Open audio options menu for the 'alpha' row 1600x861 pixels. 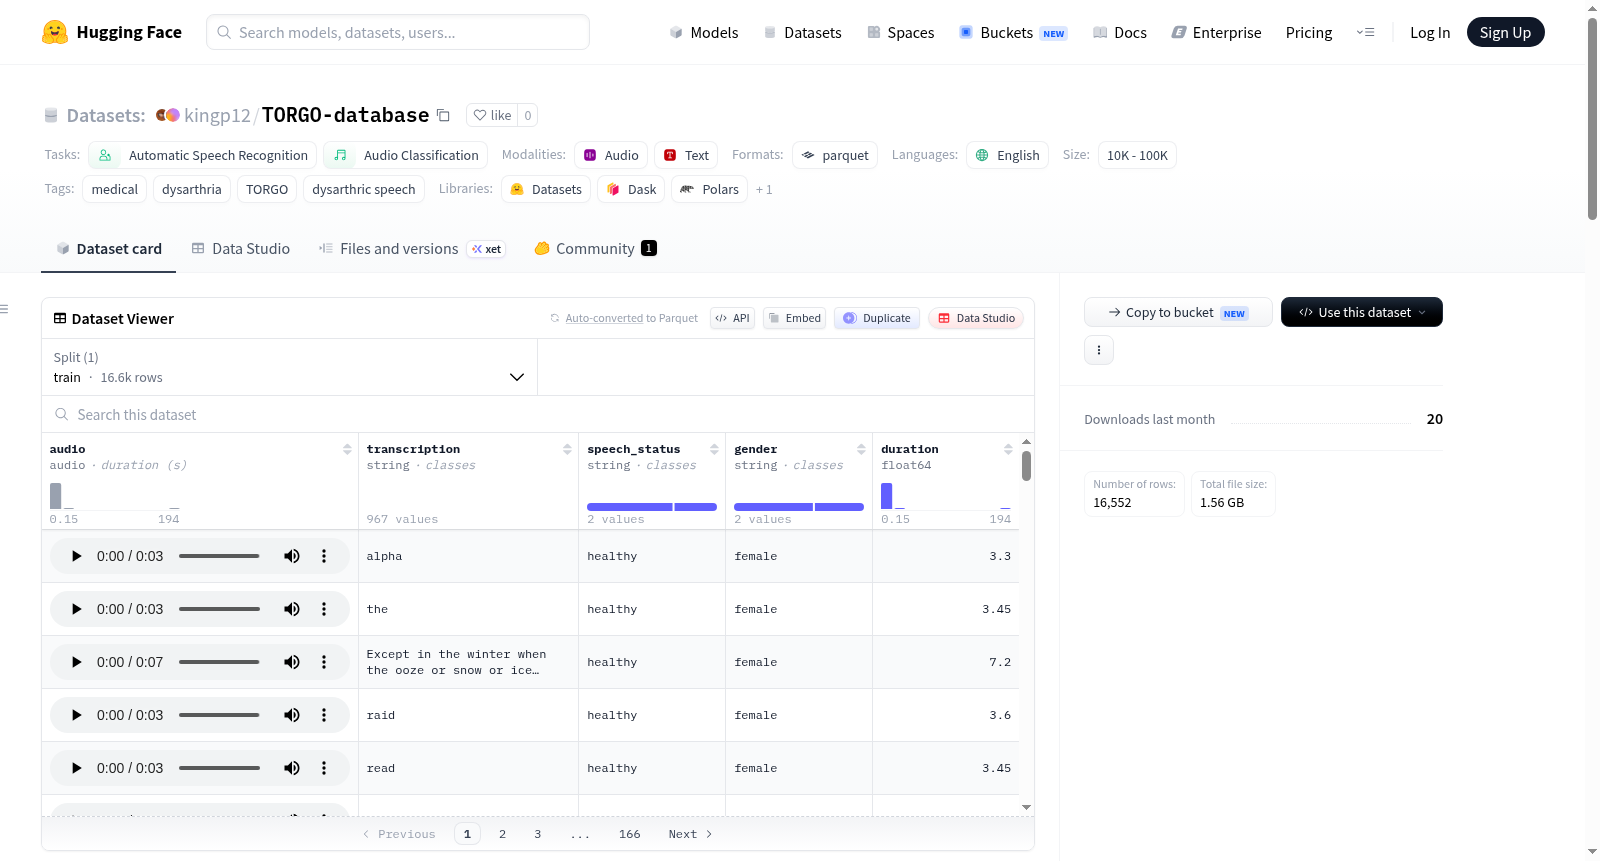point(324,556)
